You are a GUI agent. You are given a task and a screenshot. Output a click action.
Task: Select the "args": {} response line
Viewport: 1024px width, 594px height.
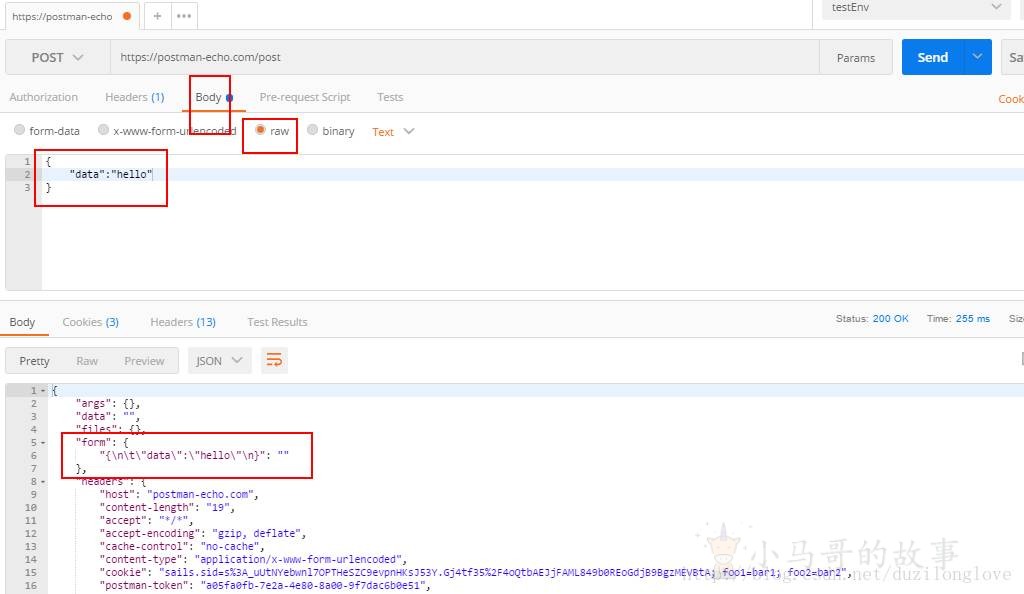click(x=108, y=403)
